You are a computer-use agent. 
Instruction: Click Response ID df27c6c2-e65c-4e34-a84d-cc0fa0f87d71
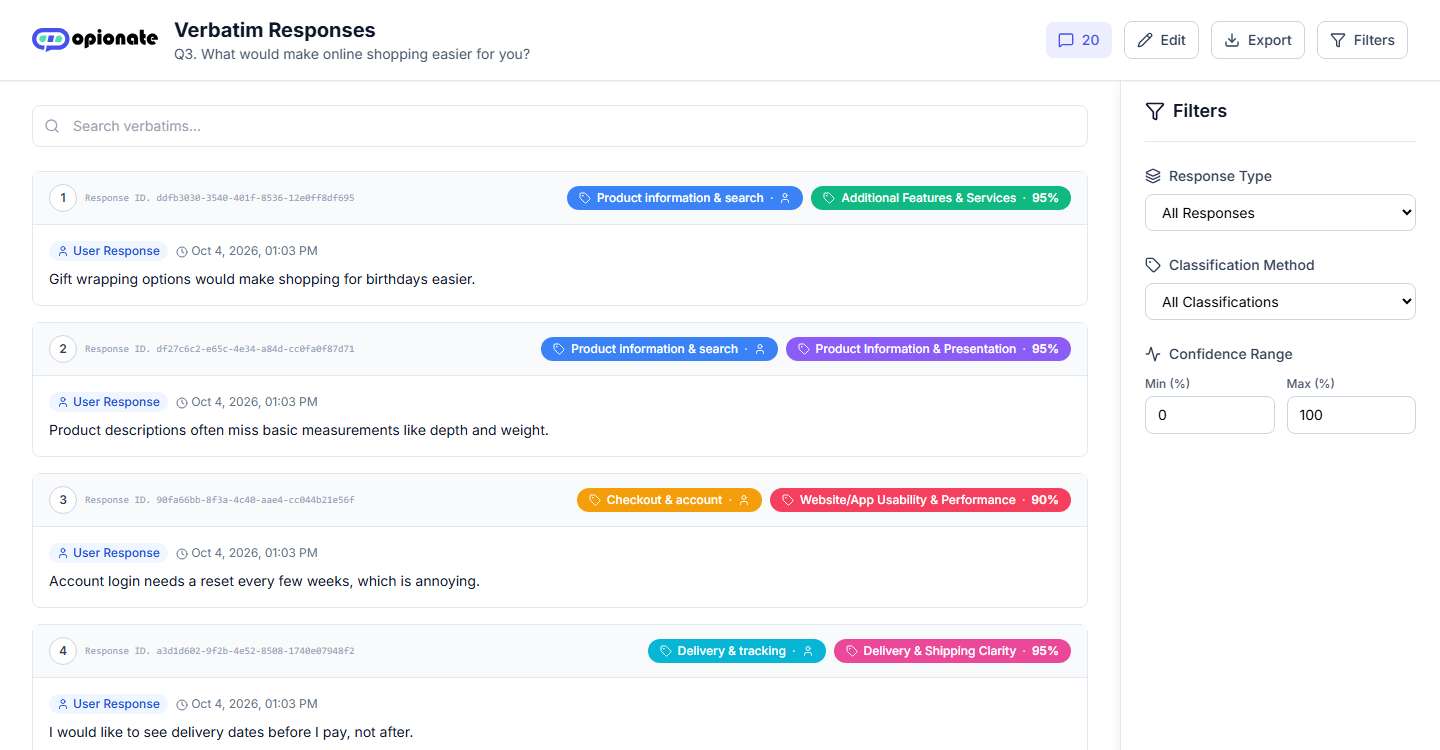point(220,349)
